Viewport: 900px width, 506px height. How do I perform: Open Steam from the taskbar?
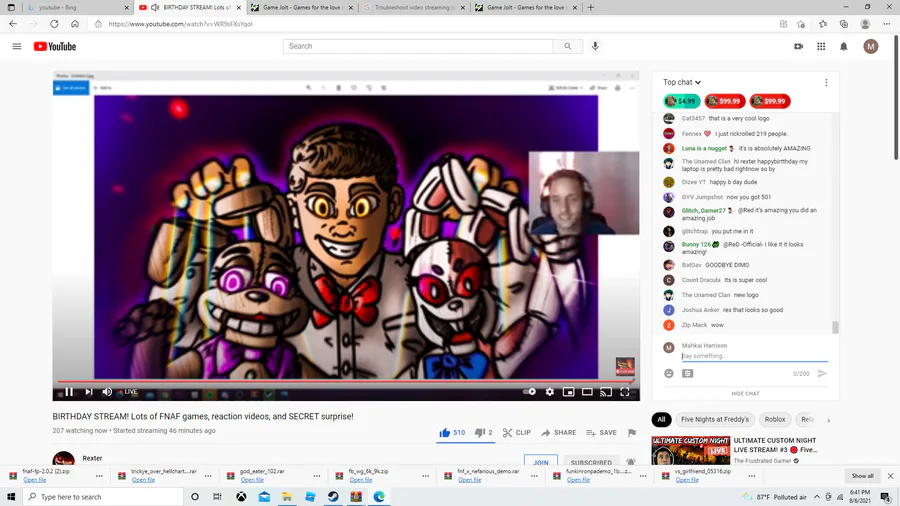point(333,497)
